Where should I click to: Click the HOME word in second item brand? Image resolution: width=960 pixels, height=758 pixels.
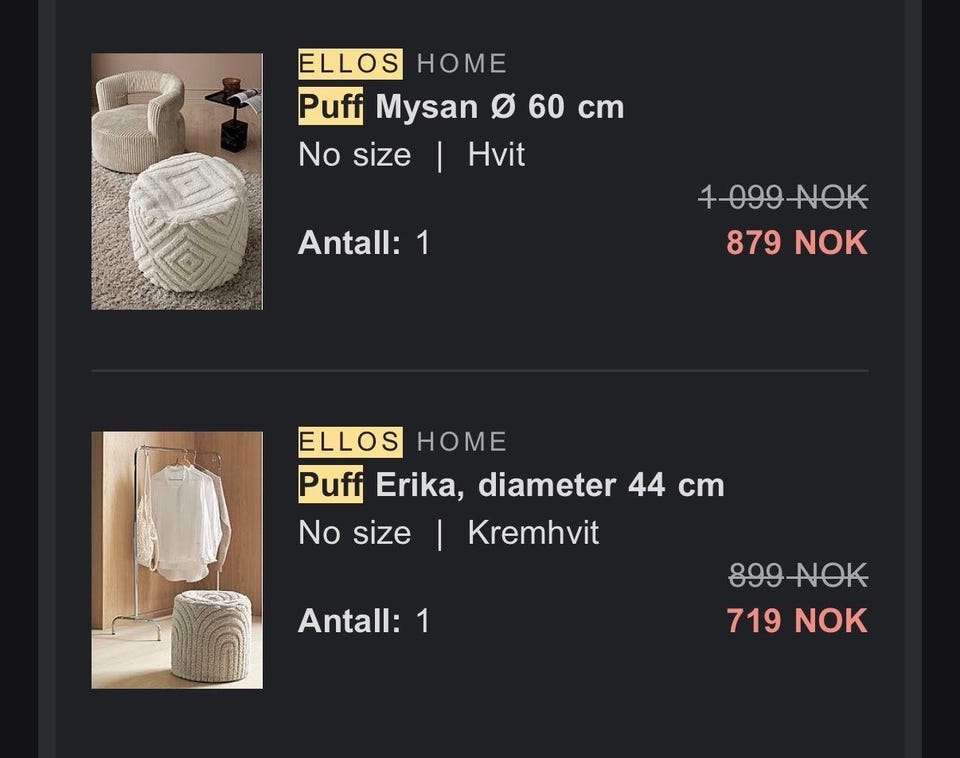tap(462, 442)
